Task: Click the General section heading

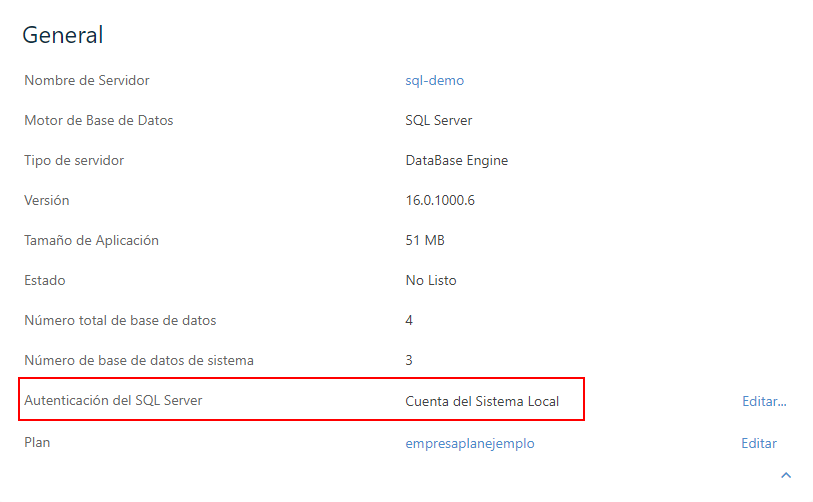Action: [63, 35]
